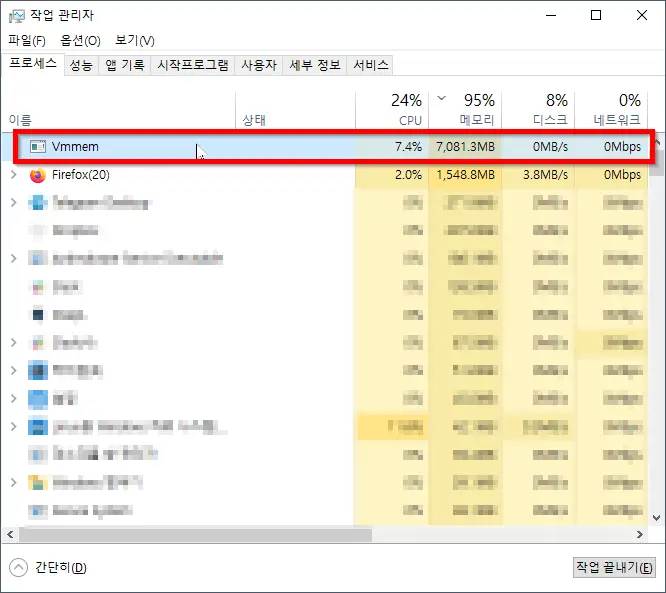Click Vmmem's 0Mbps network value
The width and height of the screenshot is (666, 593).
(x=622, y=147)
